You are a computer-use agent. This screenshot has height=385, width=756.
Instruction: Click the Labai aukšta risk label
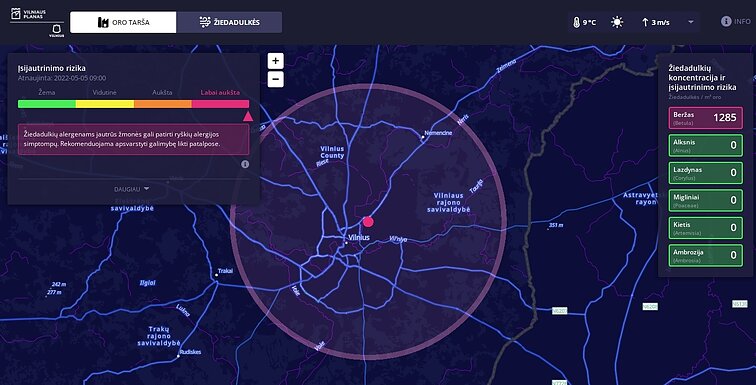click(220, 93)
